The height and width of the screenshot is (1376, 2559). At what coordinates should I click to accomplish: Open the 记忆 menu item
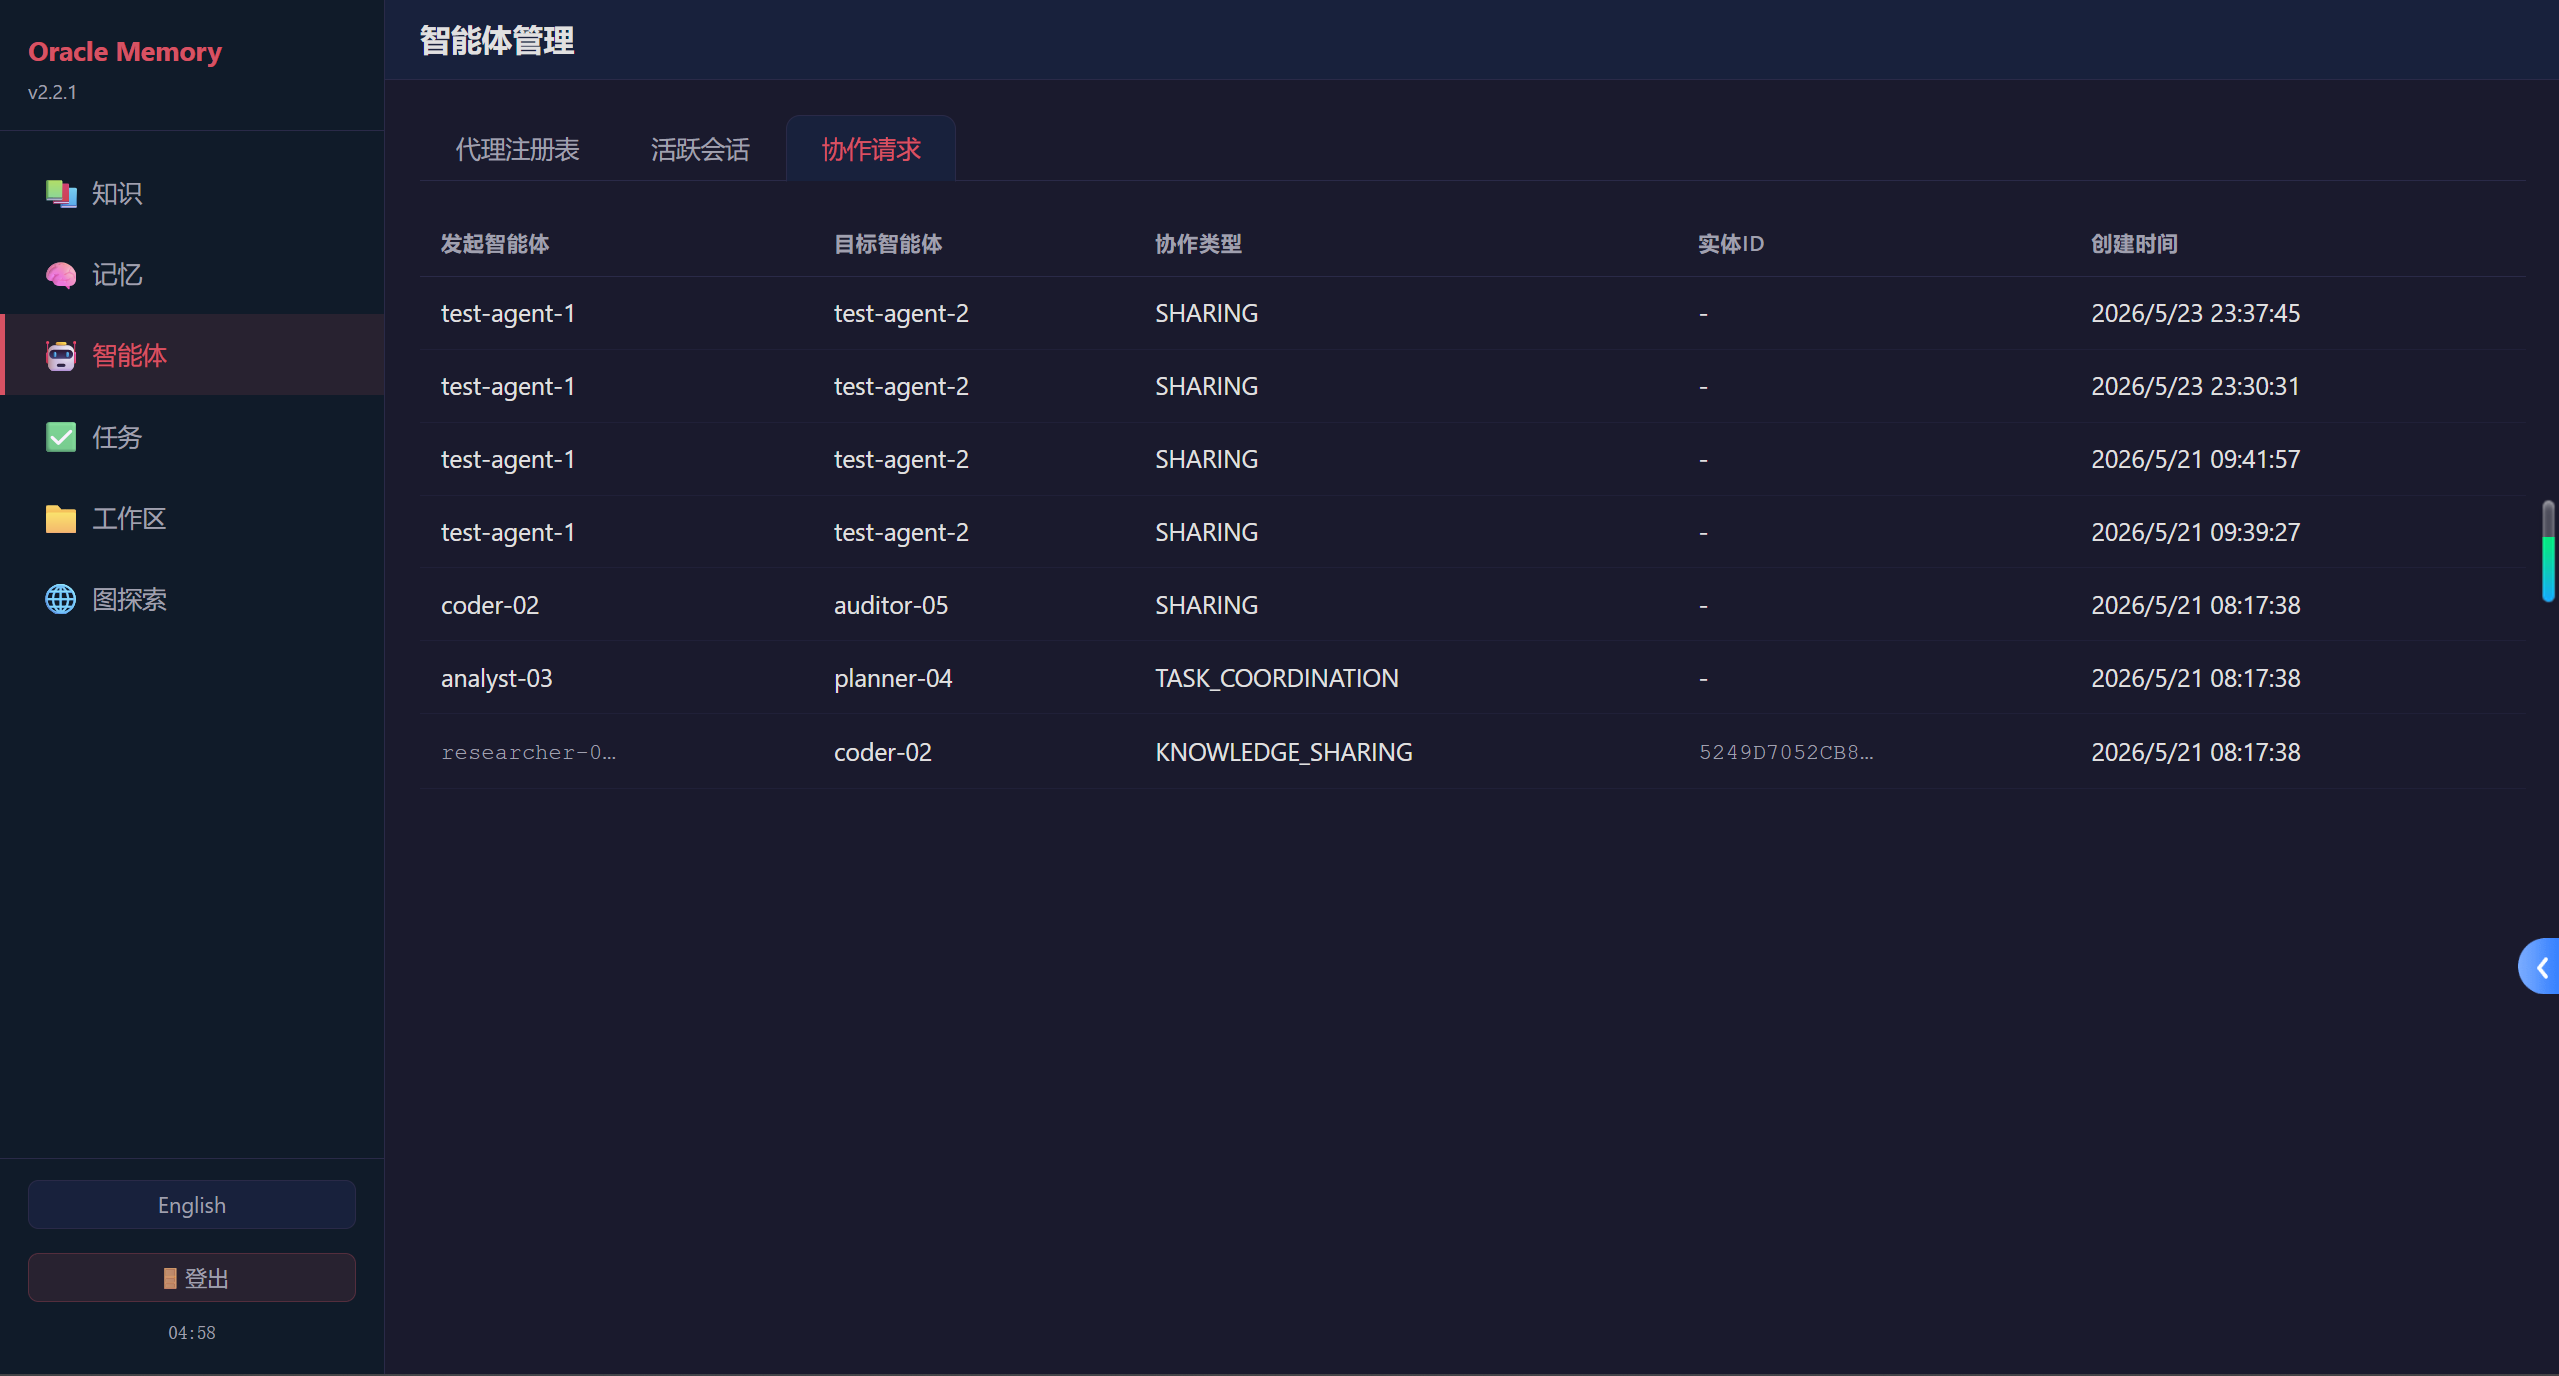pyautogui.click(x=192, y=275)
